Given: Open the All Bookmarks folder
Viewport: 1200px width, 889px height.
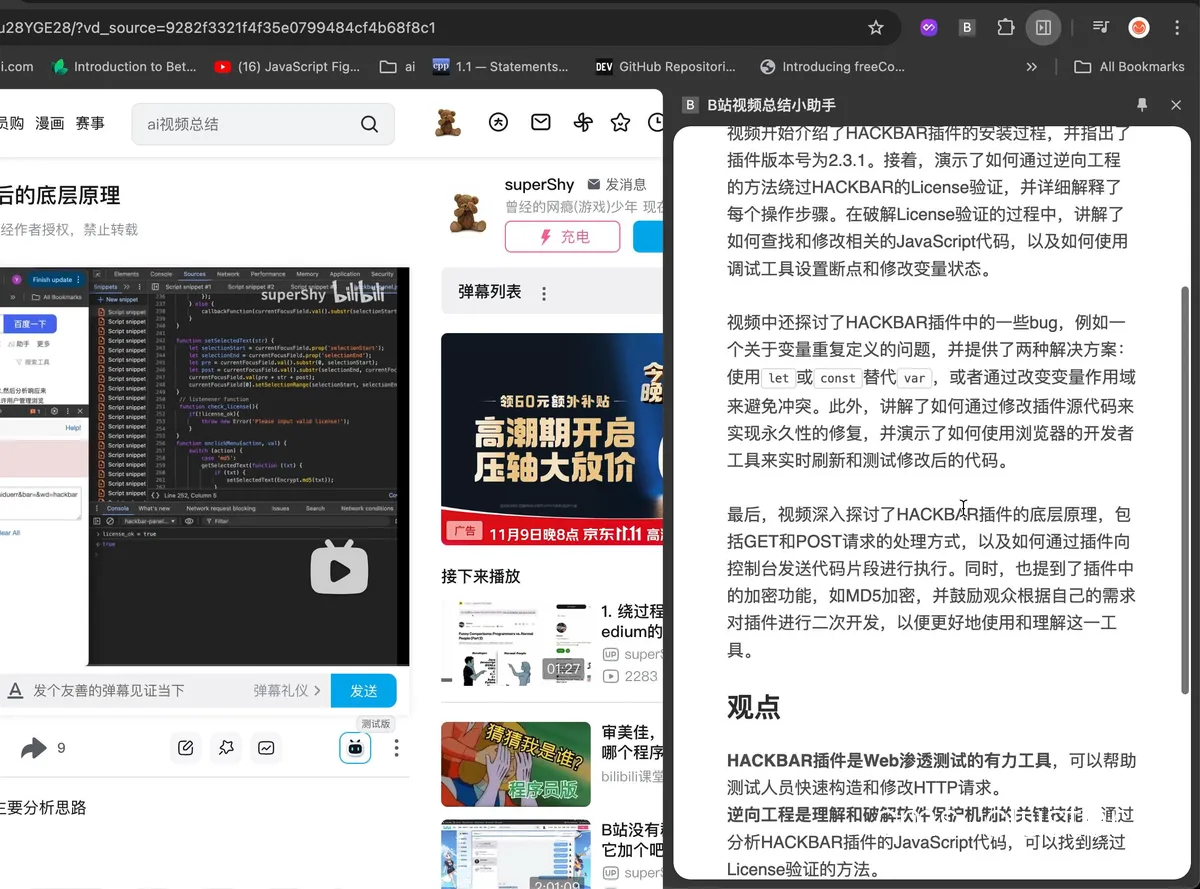Looking at the screenshot, I should click(x=1129, y=67).
